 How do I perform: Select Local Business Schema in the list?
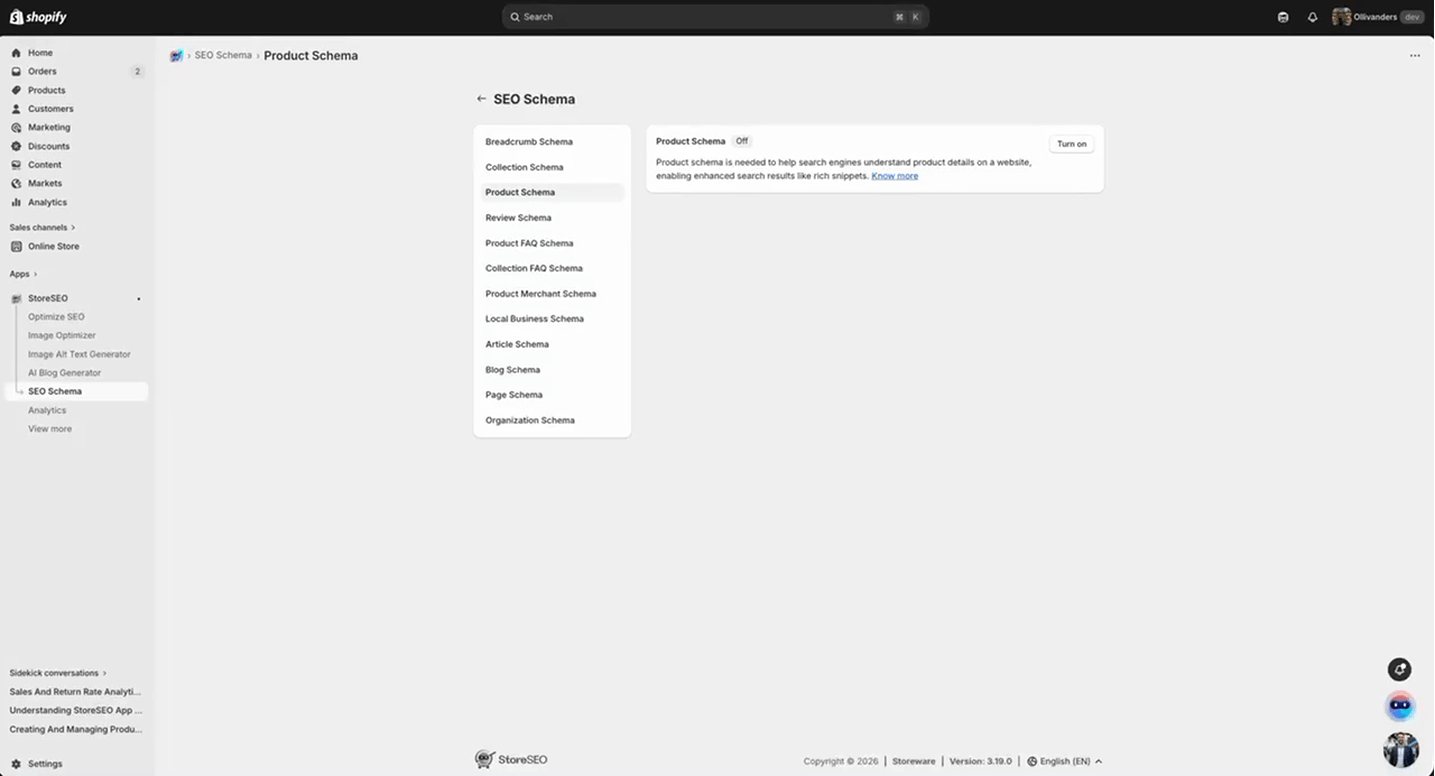(x=534, y=318)
